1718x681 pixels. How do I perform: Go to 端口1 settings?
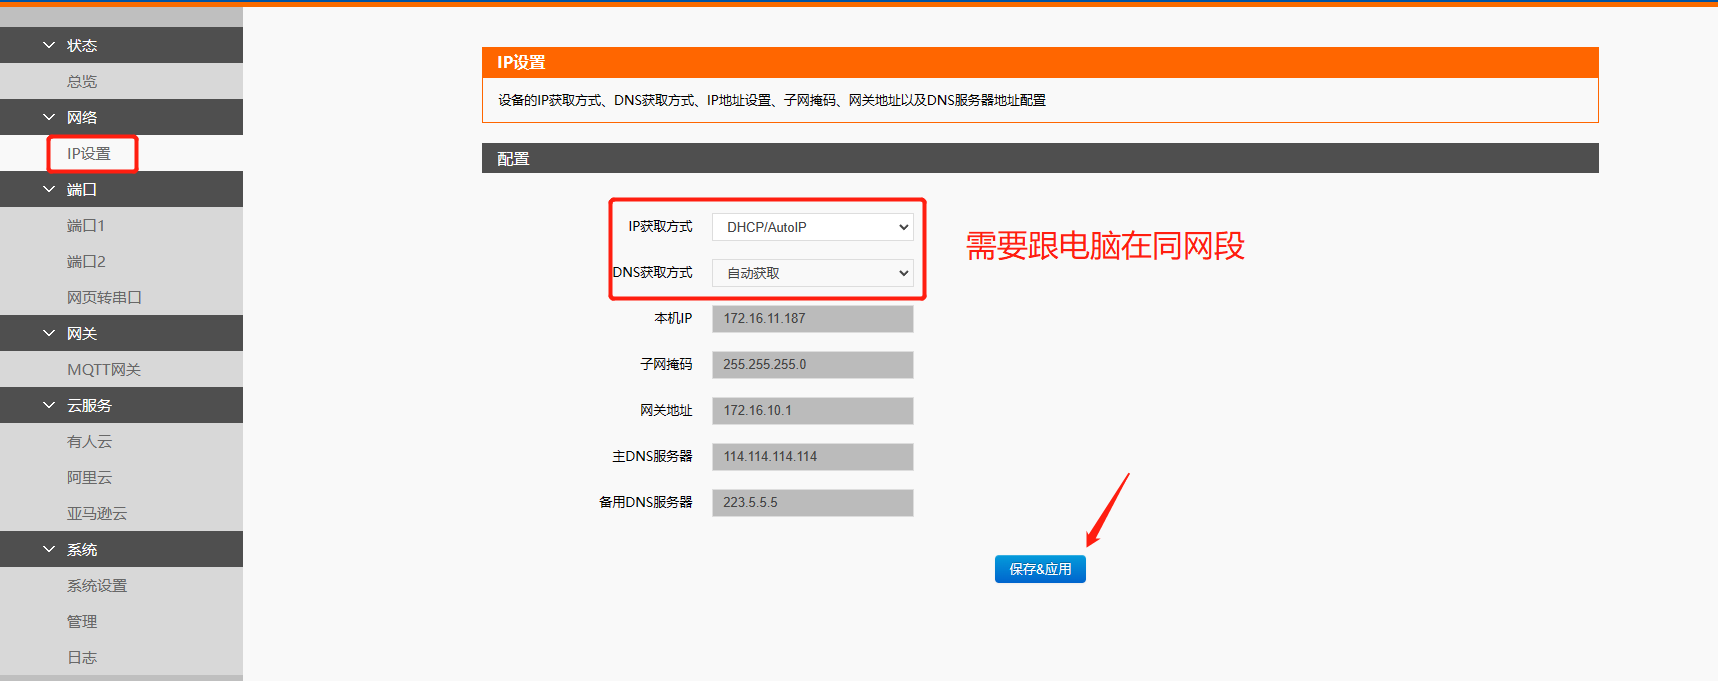86,226
